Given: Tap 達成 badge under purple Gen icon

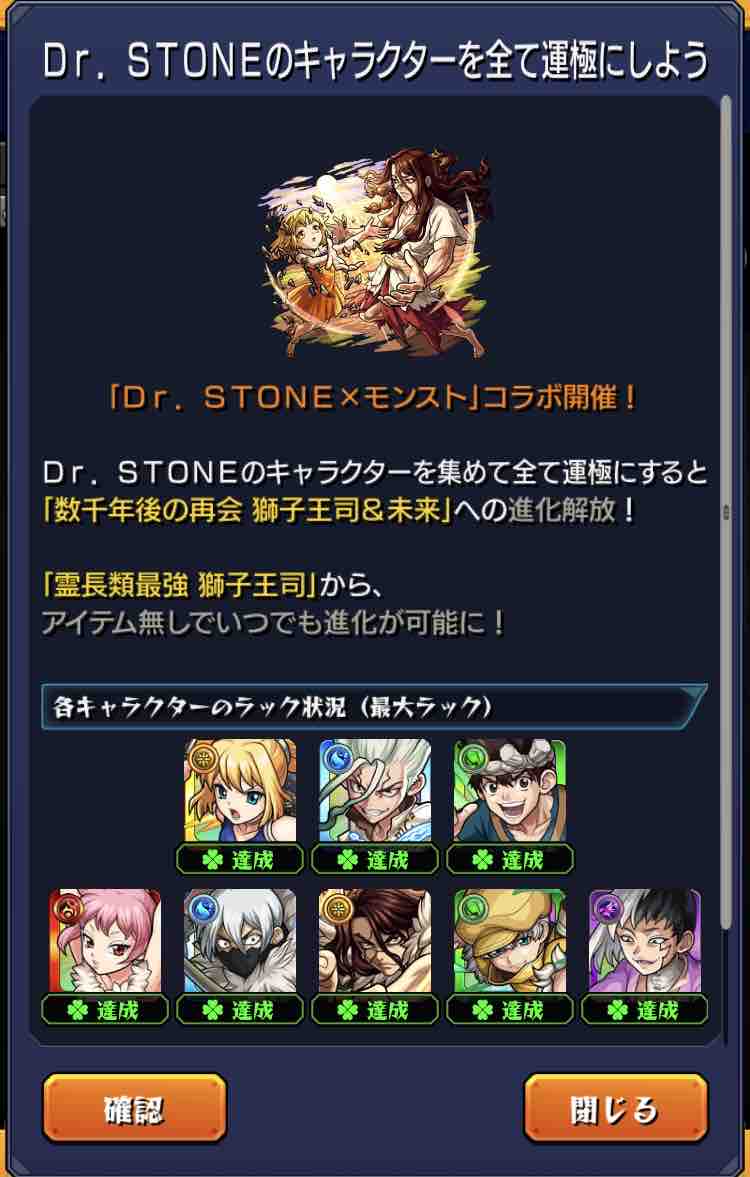Looking at the screenshot, I should (x=645, y=1010).
